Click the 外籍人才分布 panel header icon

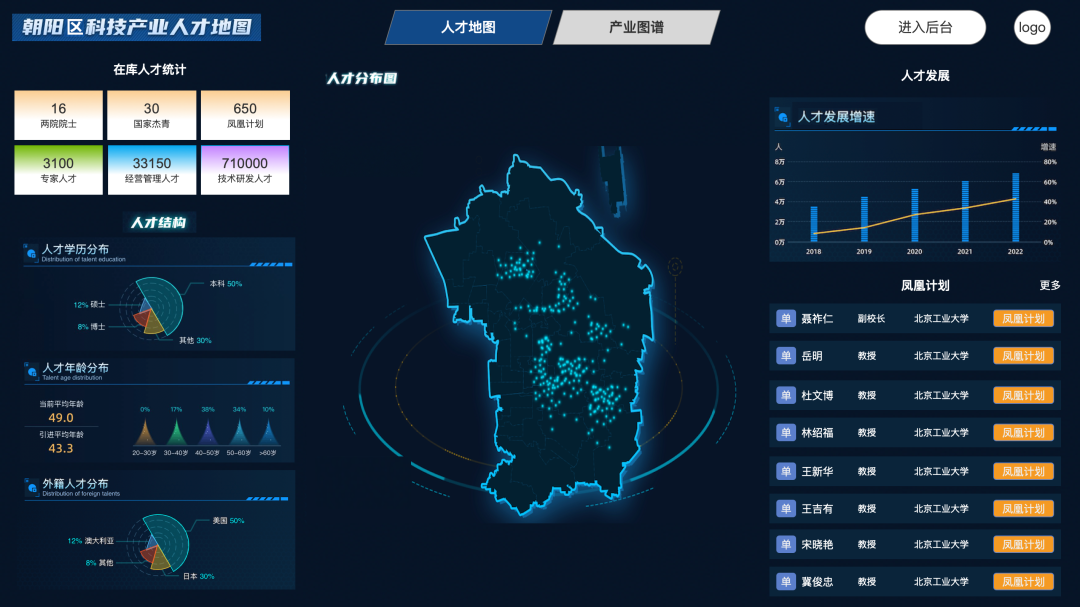pyautogui.click(x=31, y=487)
